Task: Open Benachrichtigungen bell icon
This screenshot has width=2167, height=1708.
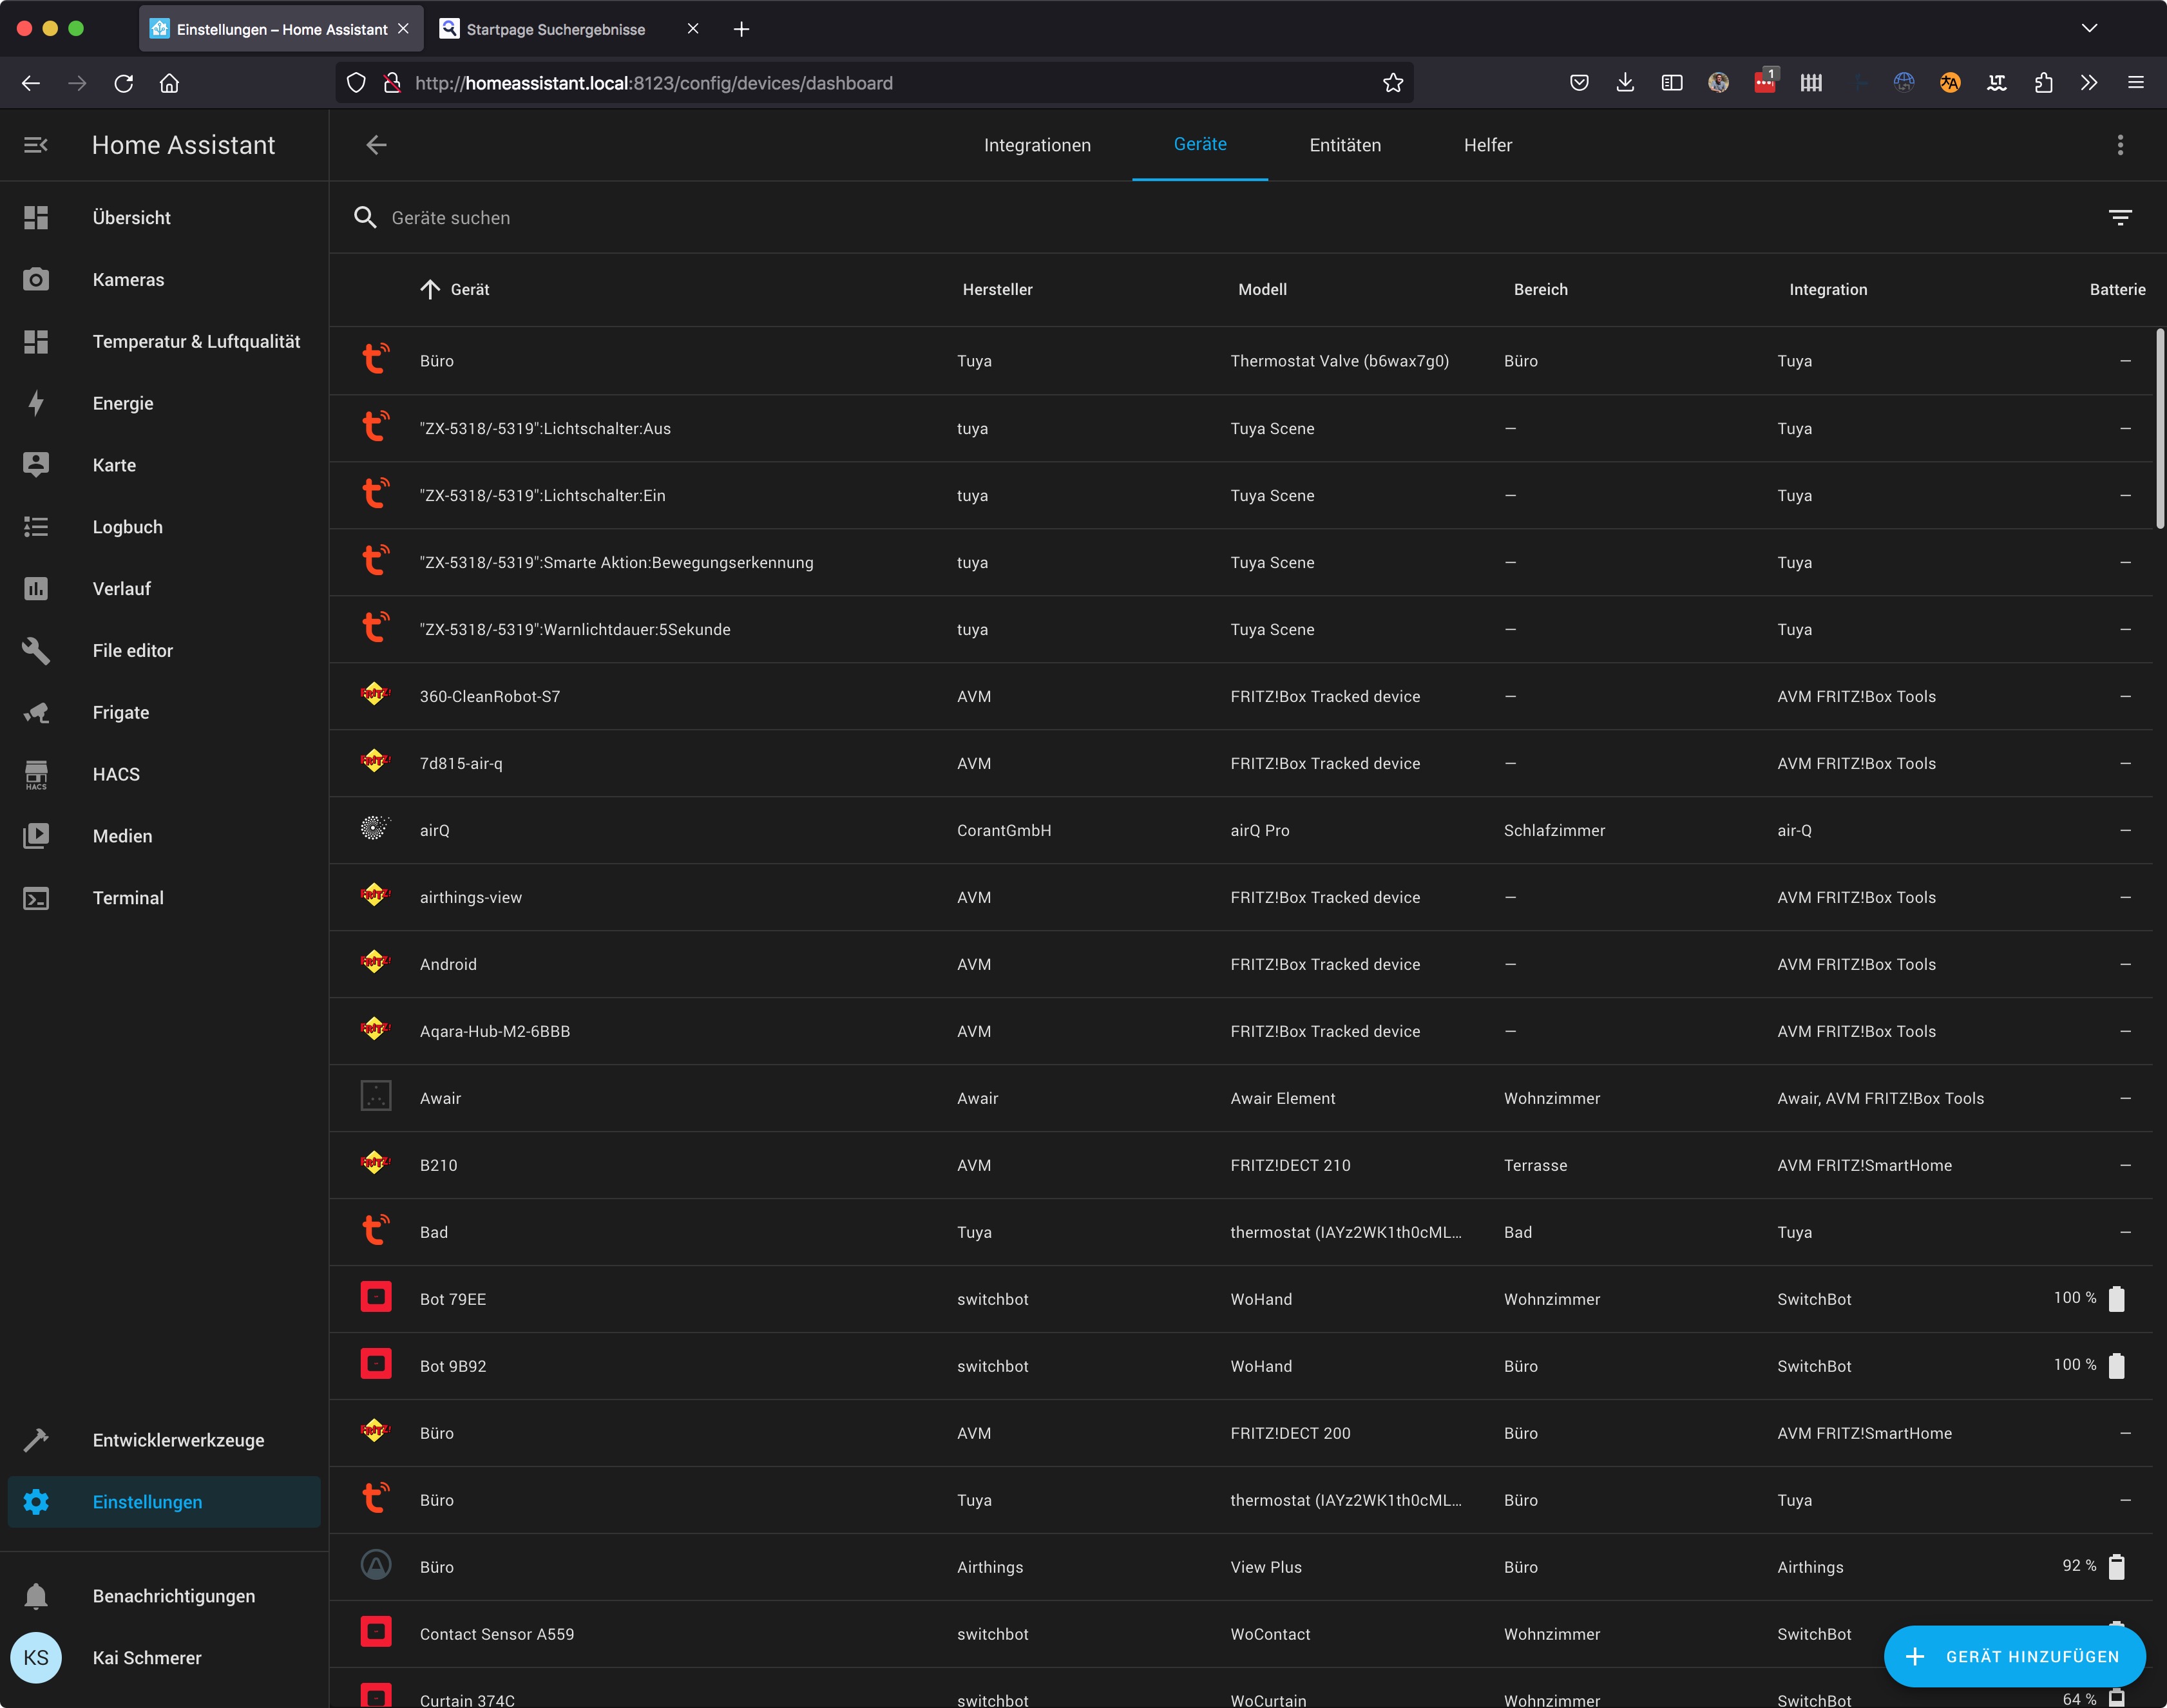Action: [36, 1596]
